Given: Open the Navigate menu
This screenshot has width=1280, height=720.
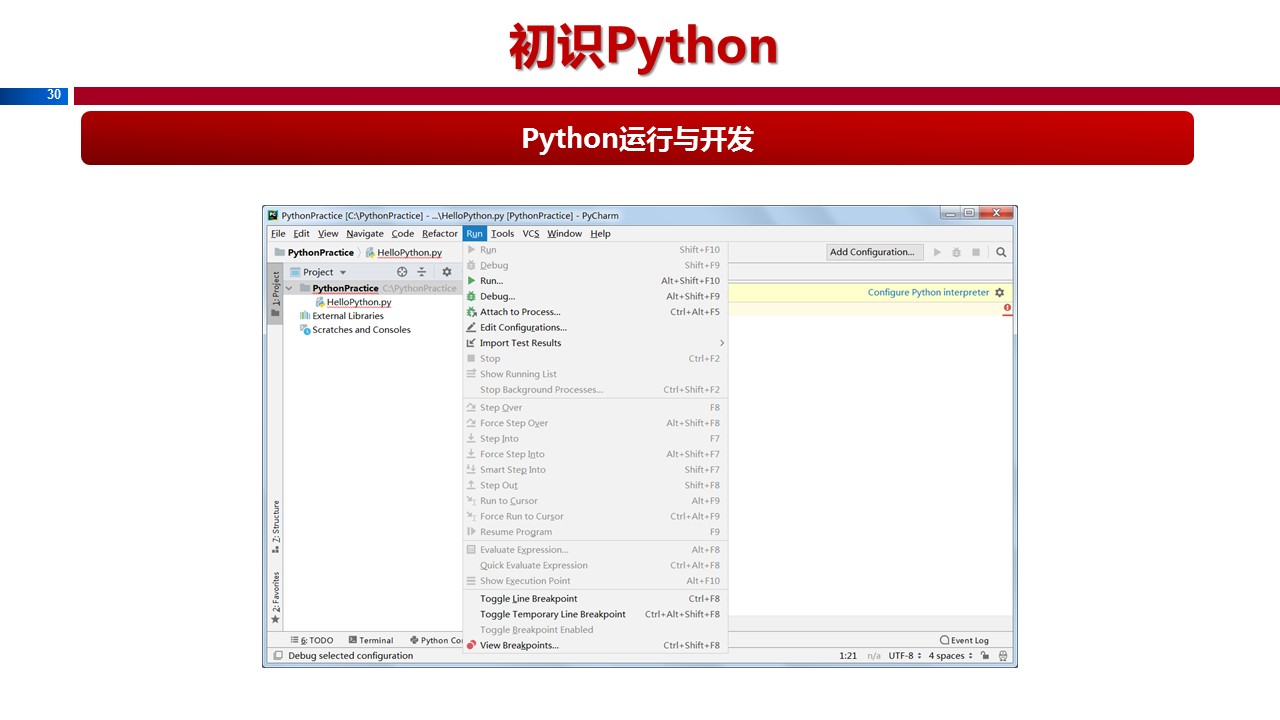Looking at the screenshot, I should click(x=365, y=234).
